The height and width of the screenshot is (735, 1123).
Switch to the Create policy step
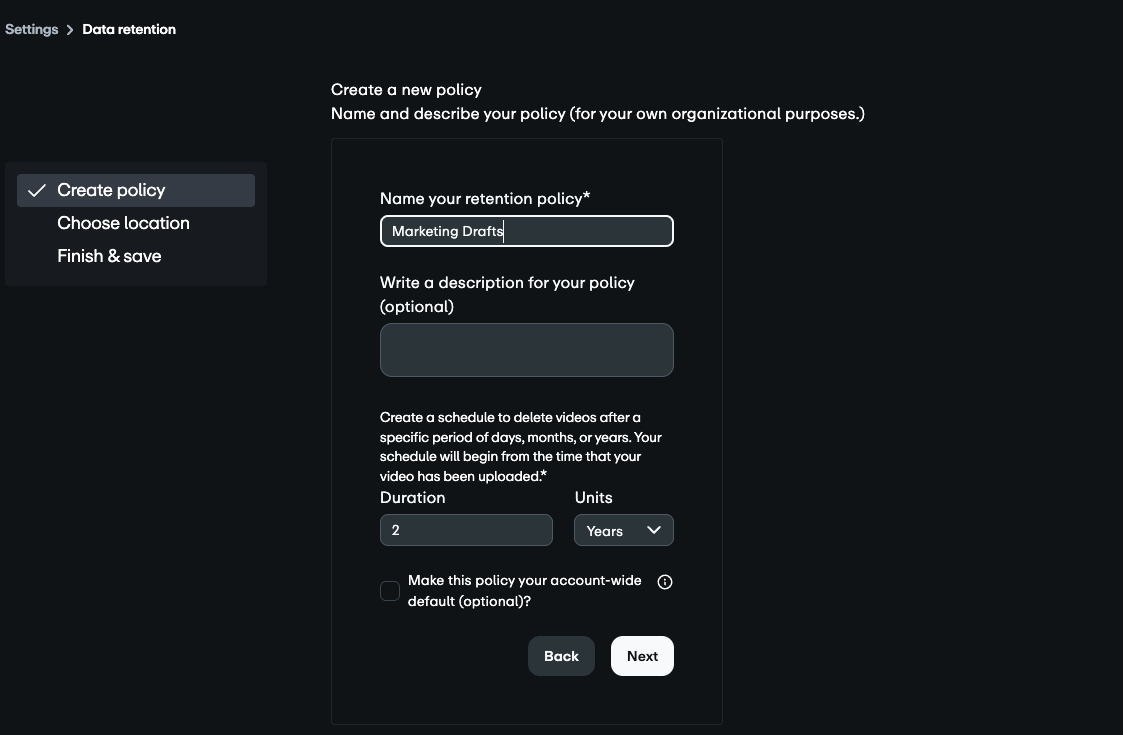(x=111, y=189)
